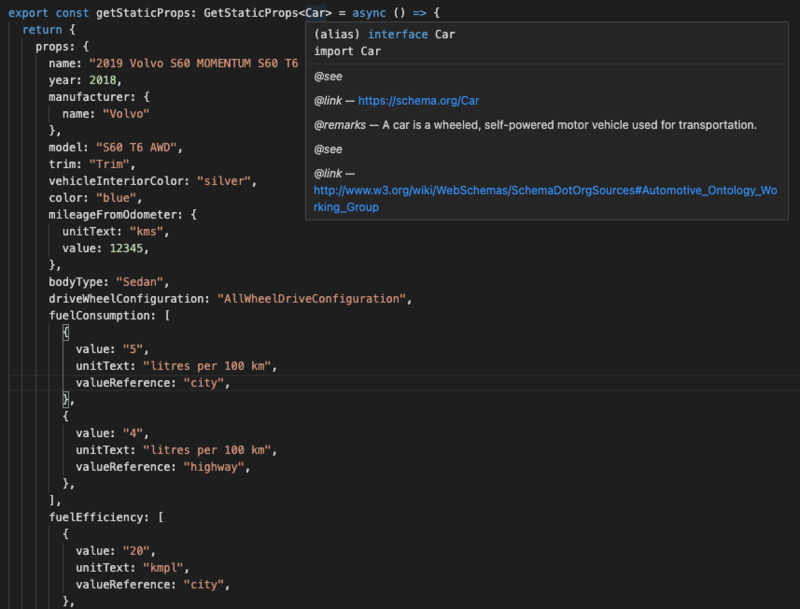This screenshot has width=800, height=609.
Task: Click the "Volvo" string value
Action: 126,114
